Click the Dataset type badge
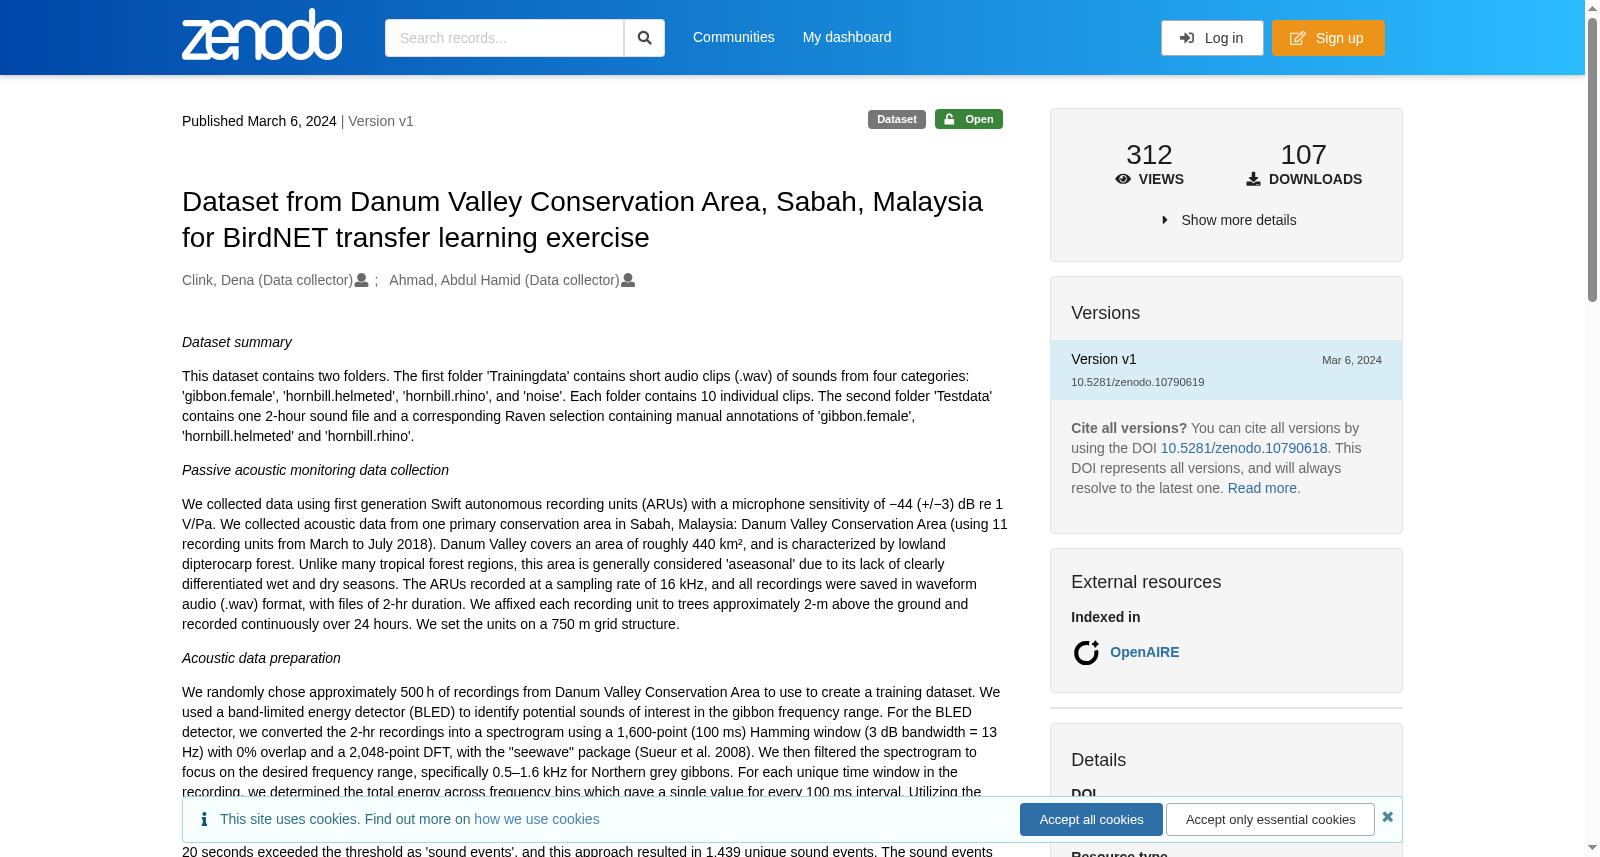Screen dimensions: 1600x857 point(897,119)
